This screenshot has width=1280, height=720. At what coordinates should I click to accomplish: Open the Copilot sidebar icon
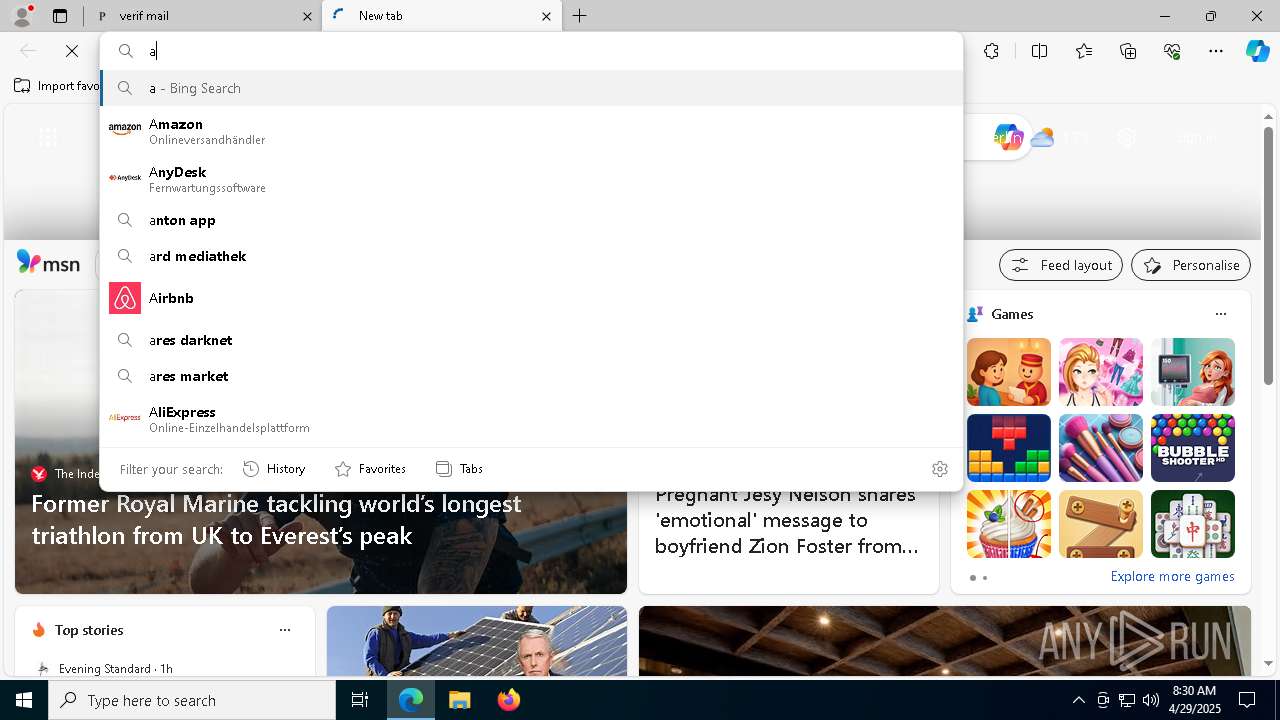point(1257,51)
